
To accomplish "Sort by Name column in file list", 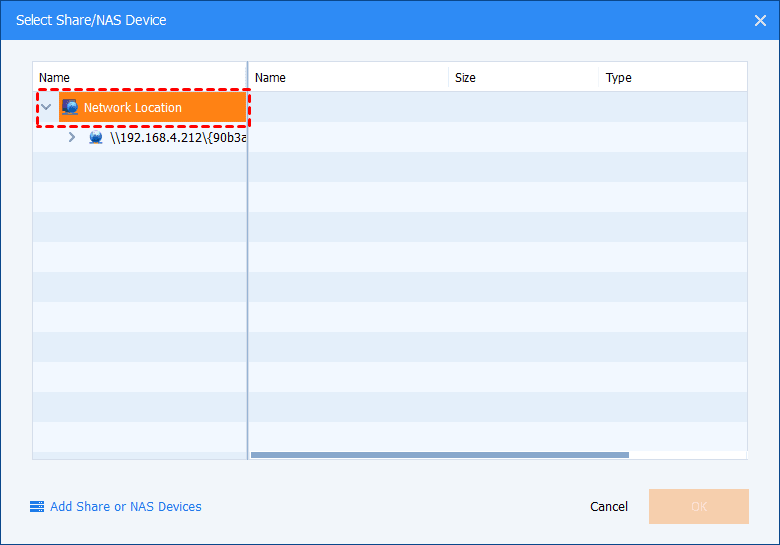I will 271,77.
